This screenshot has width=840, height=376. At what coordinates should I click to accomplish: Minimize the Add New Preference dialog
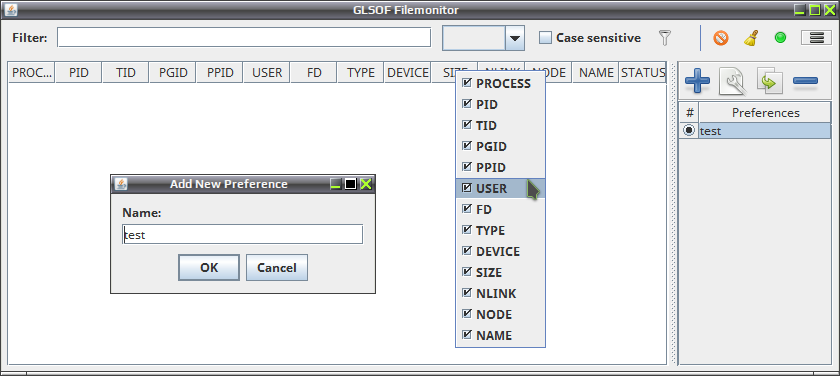click(x=335, y=184)
